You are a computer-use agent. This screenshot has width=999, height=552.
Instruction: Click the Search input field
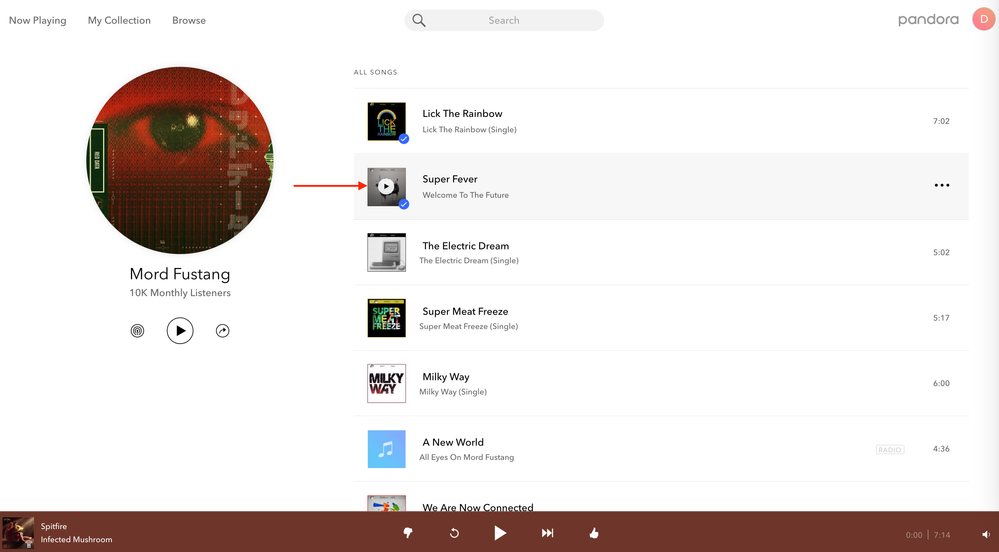point(504,20)
